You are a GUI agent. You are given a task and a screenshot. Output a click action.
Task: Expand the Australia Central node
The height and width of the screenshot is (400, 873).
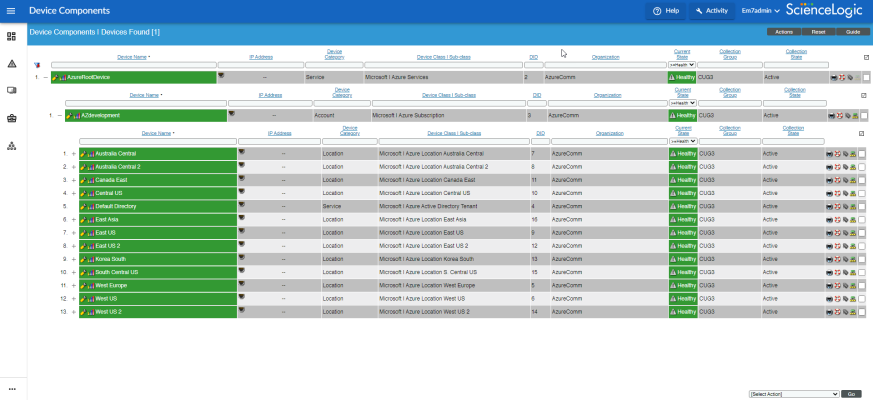coord(73,153)
